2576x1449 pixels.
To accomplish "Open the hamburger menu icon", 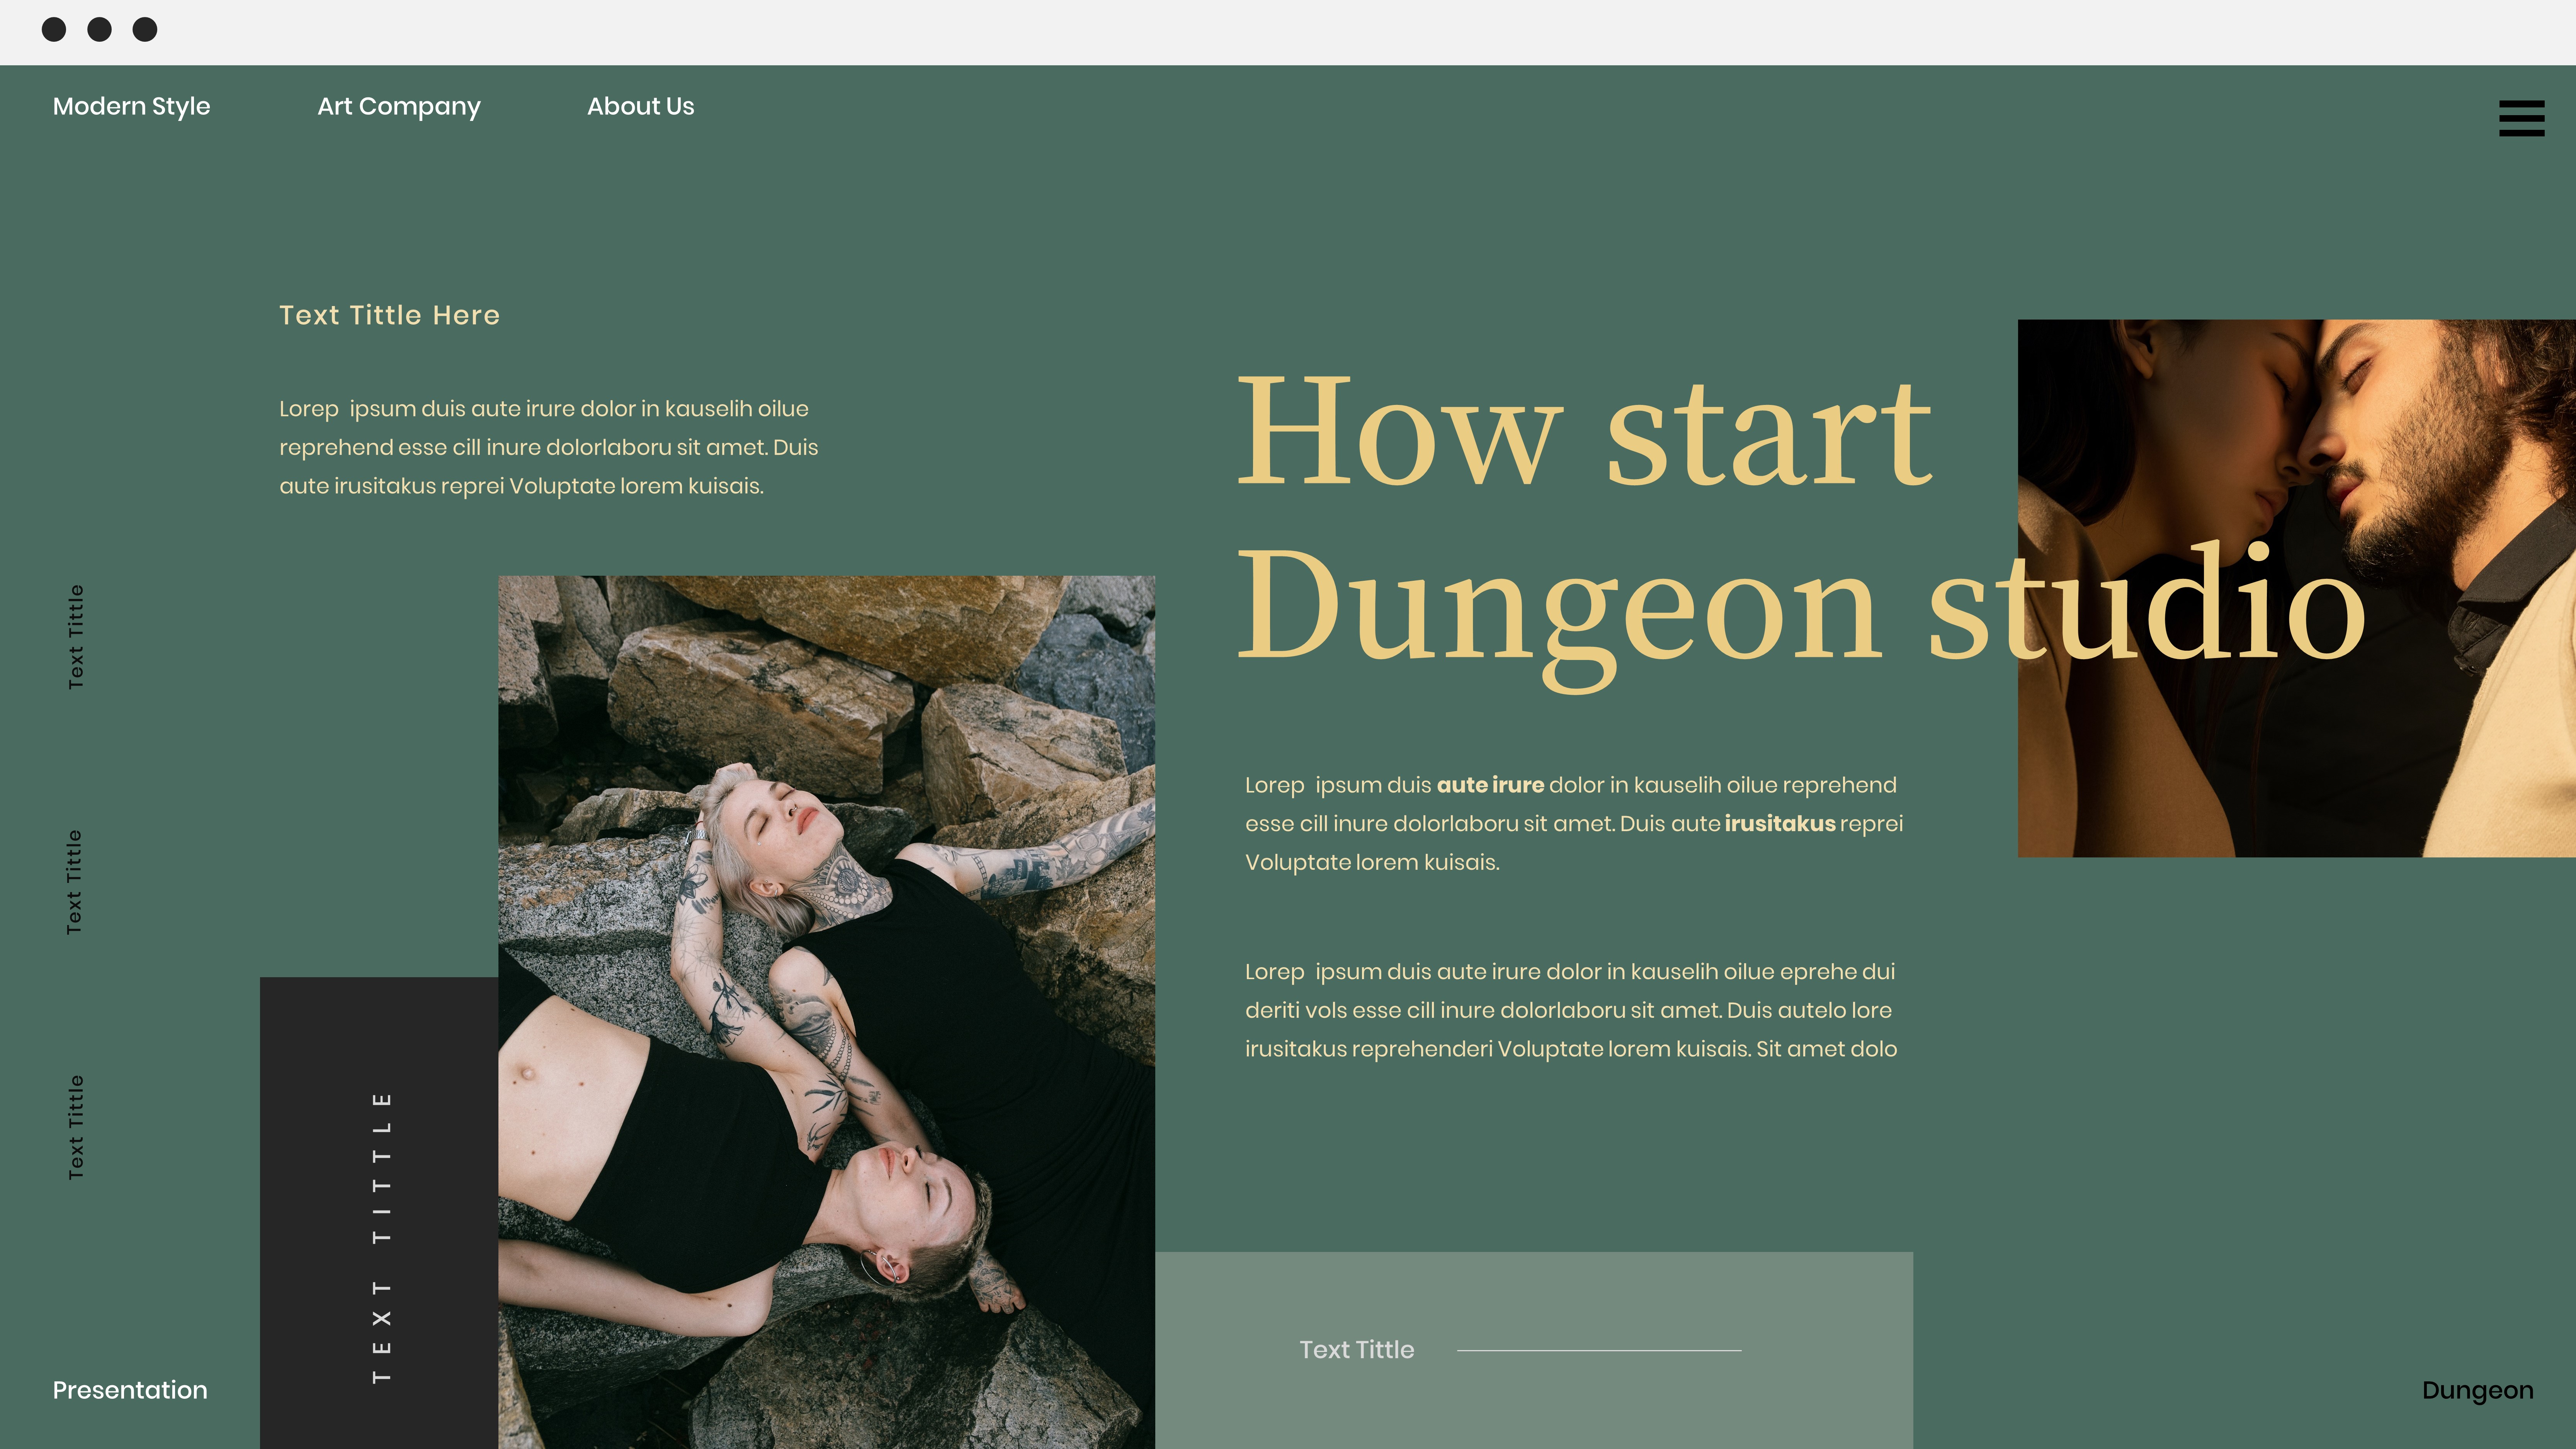I will [2521, 118].
